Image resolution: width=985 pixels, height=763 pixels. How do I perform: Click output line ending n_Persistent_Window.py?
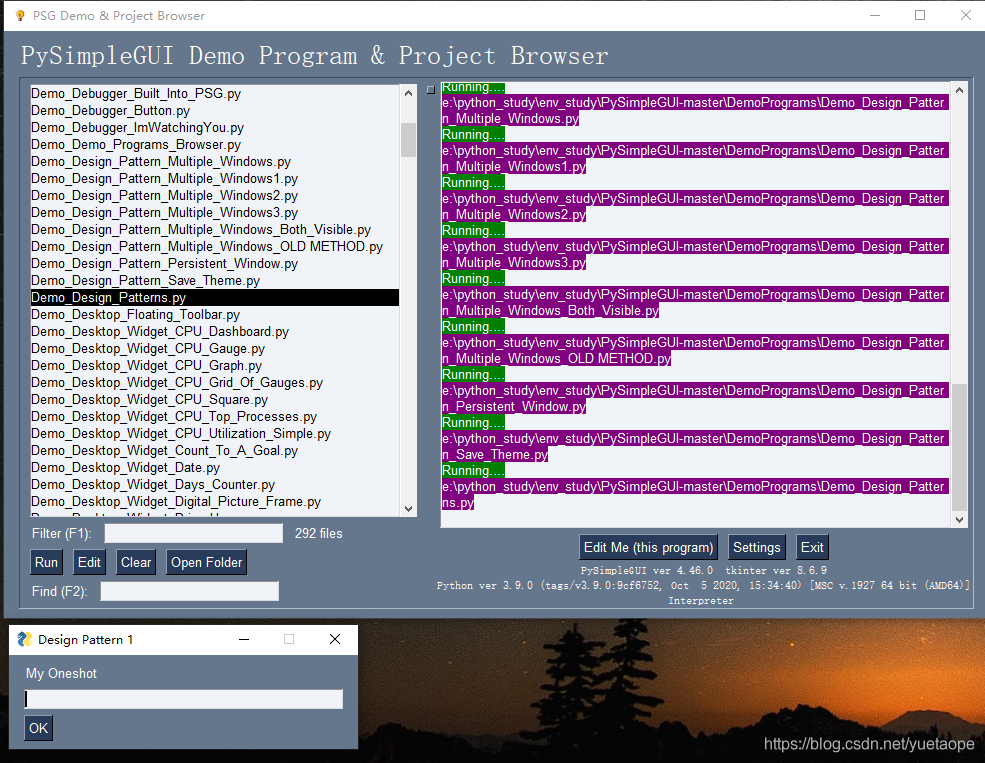(x=514, y=406)
